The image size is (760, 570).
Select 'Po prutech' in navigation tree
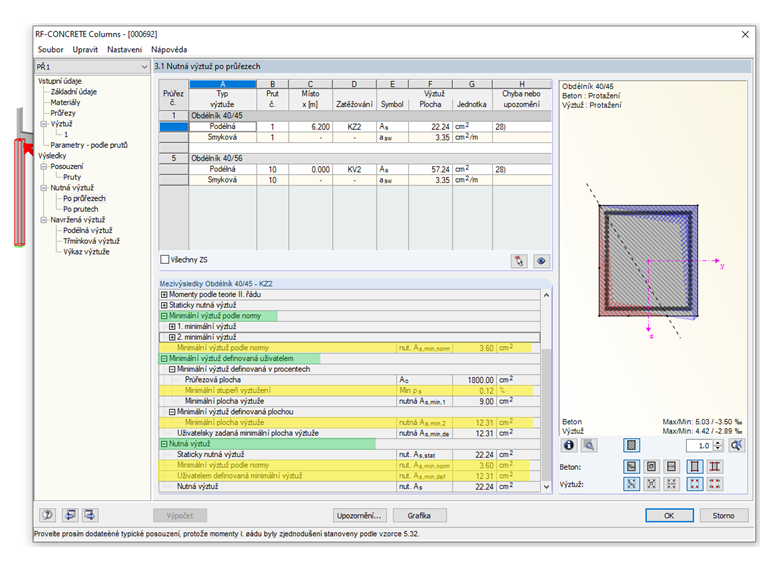pyautogui.click(x=82, y=208)
